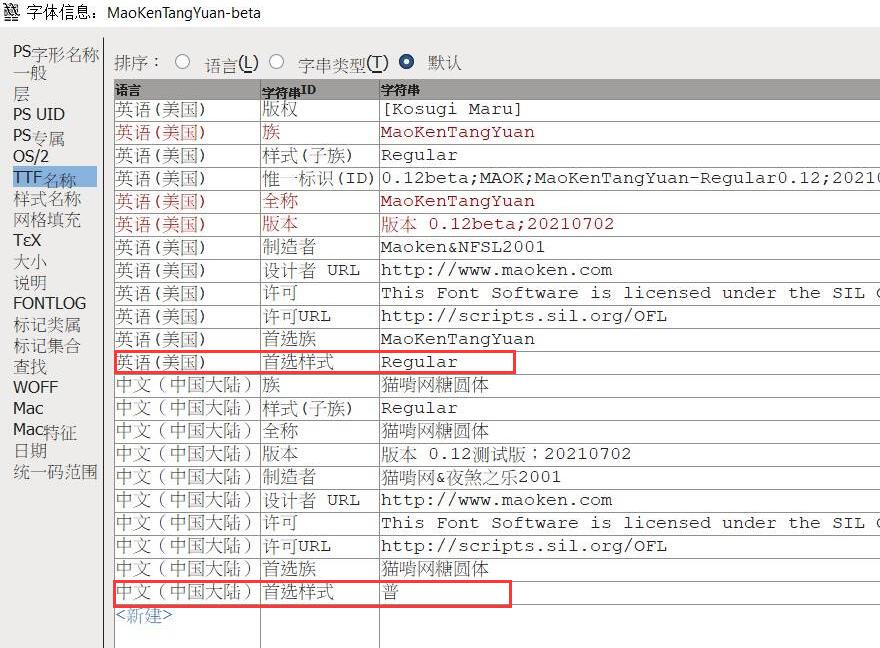The height and width of the screenshot is (648, 880).
Task: Click the 字符串 column header
Action: coord(630,90)
